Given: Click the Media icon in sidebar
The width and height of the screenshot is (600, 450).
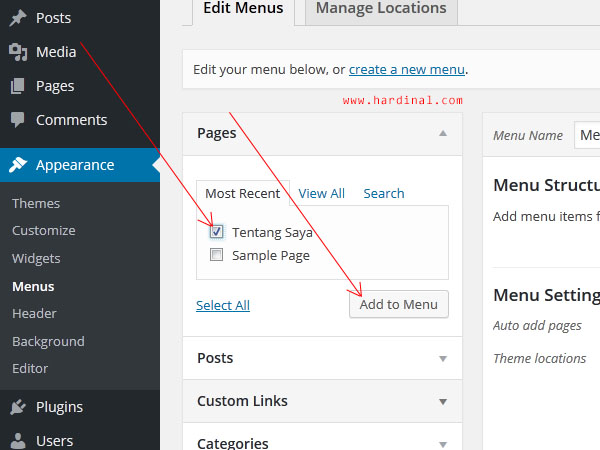Looking at the screenshot, I should click(18, 52).
